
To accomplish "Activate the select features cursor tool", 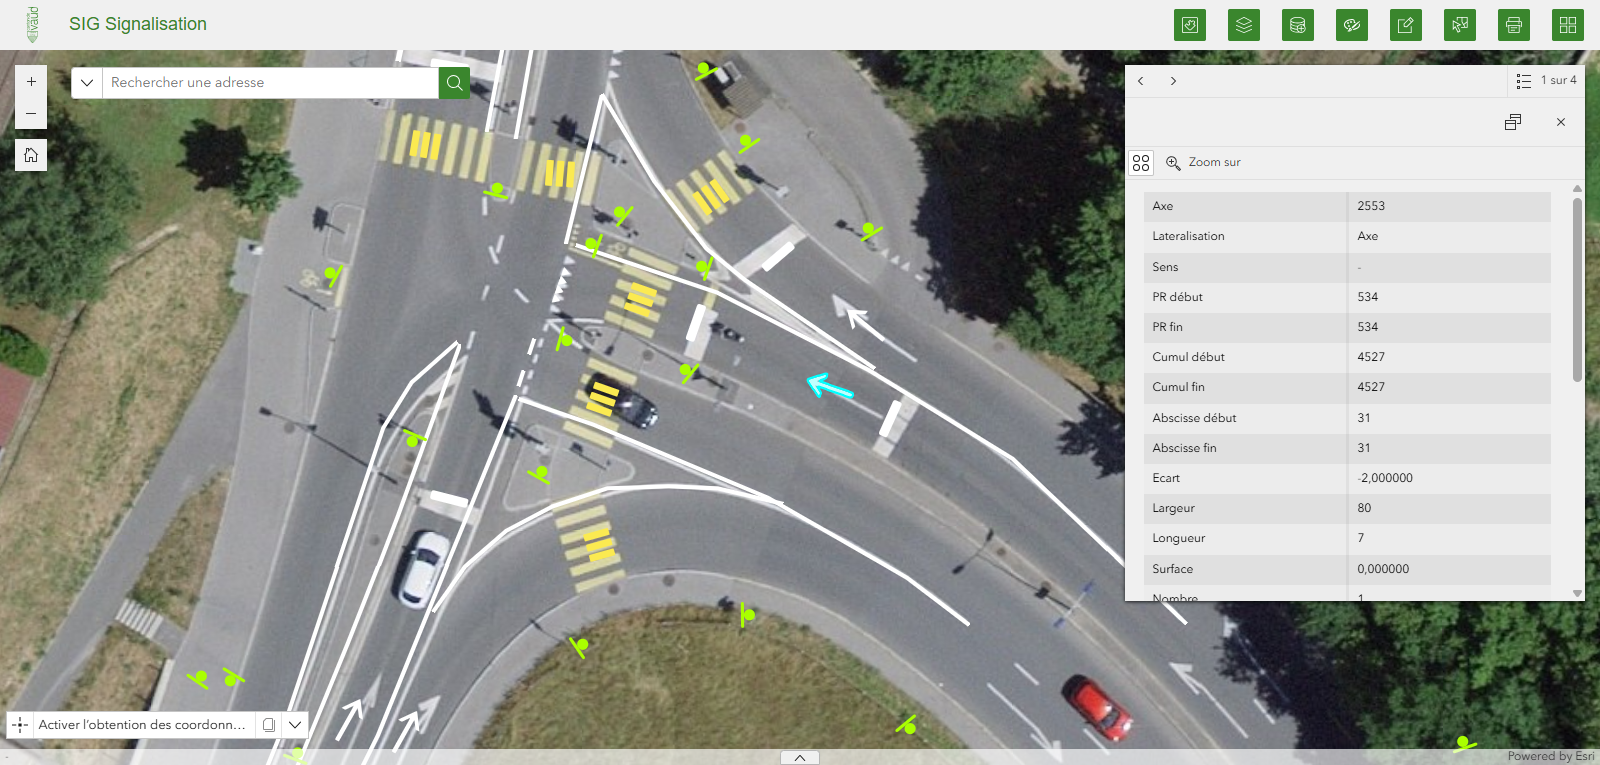I will point(1459,25).
